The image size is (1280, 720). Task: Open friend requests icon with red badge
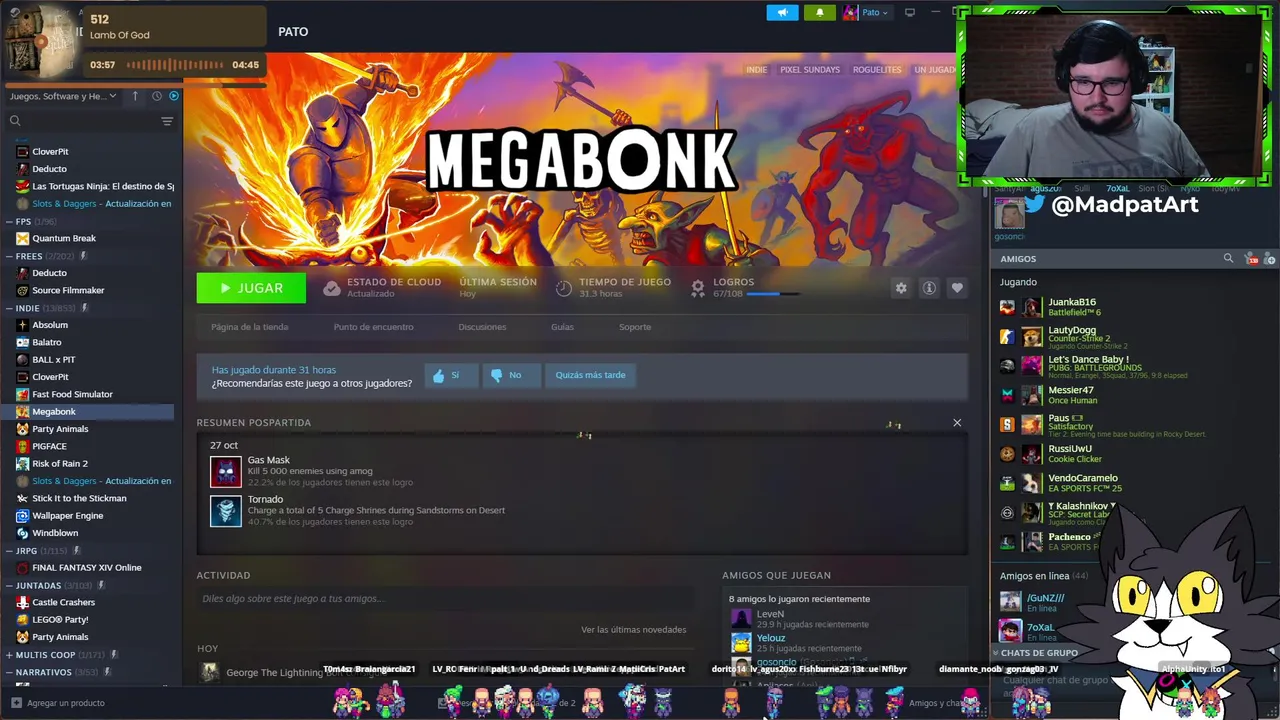1251,259
